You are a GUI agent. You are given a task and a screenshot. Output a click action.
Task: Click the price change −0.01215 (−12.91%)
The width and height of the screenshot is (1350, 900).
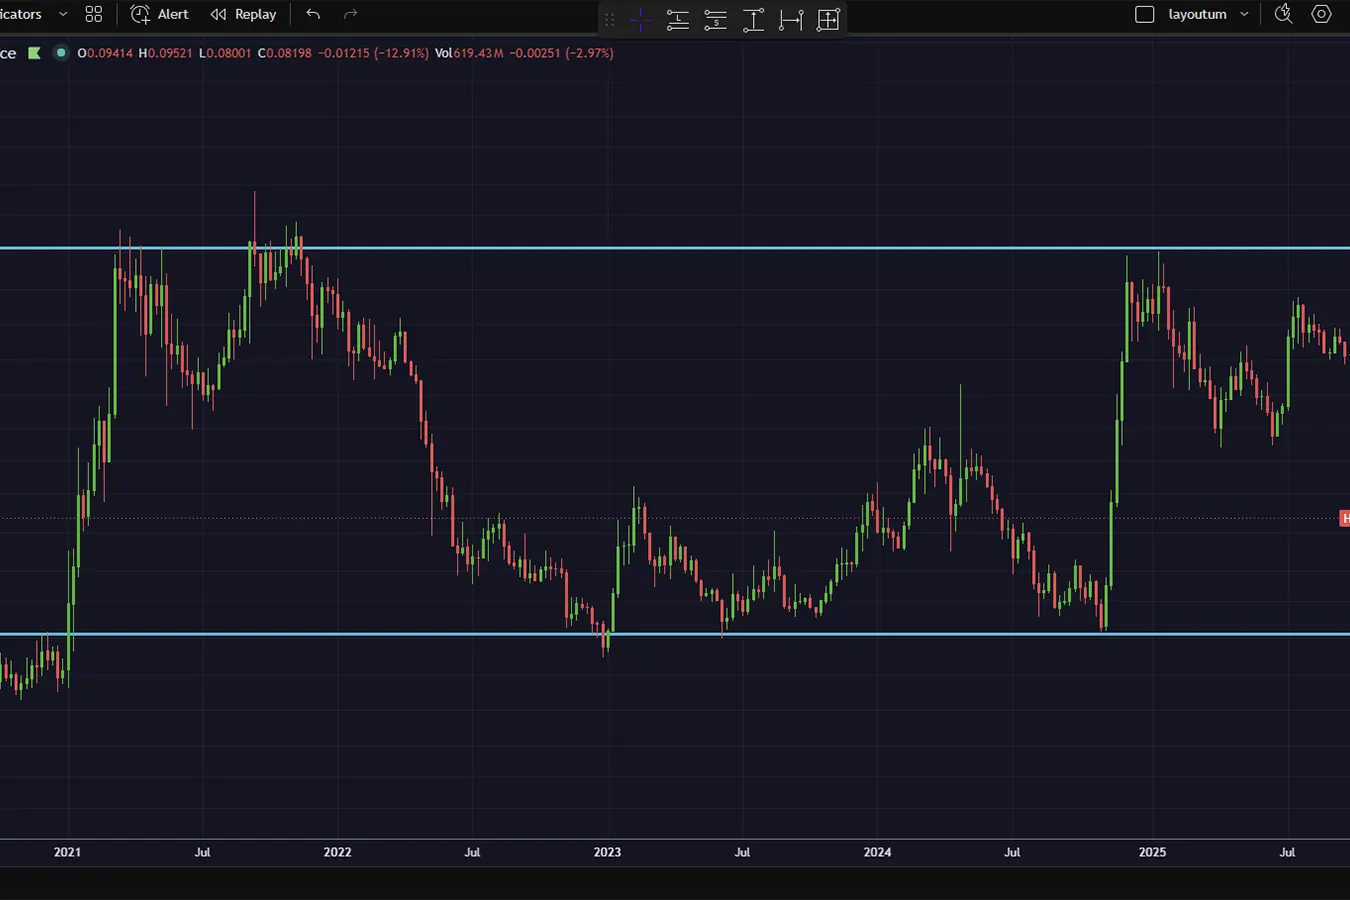click(x=373, y=53)
